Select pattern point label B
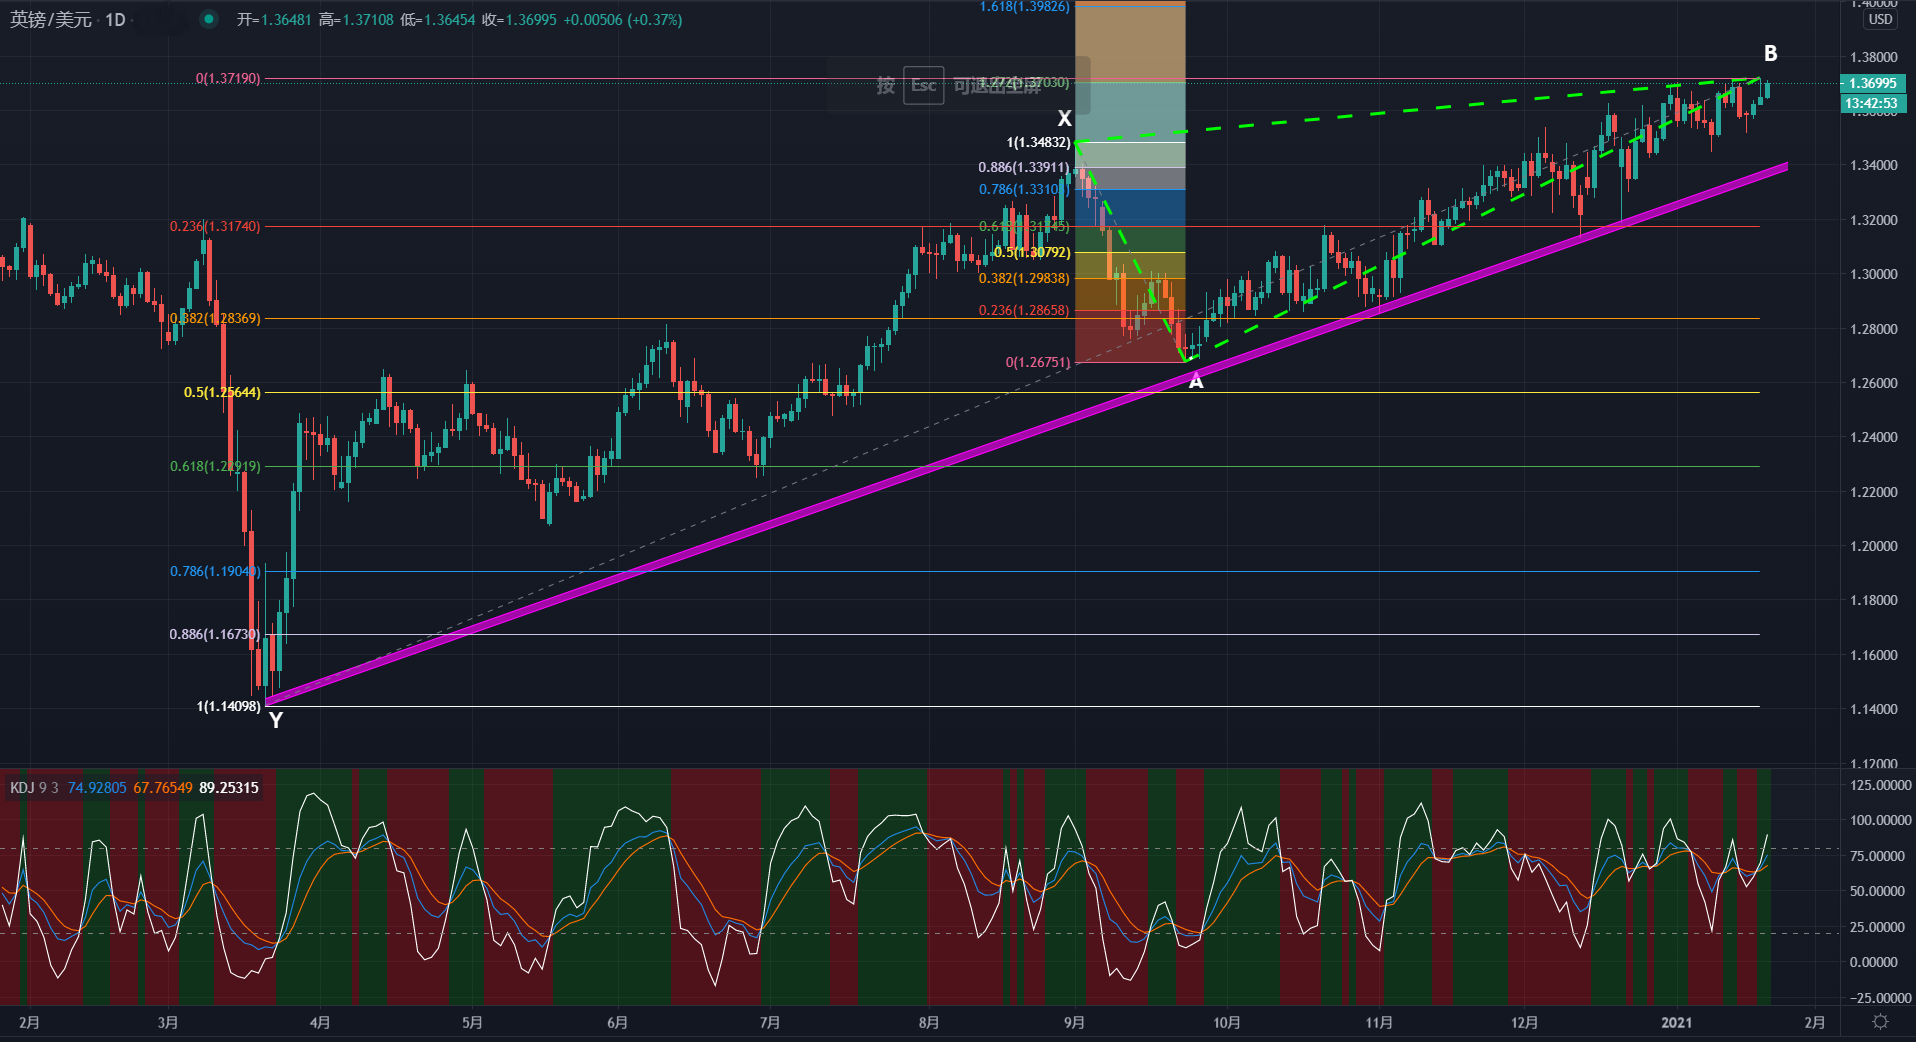This screenshot has height=1042, width=1916. (1770, 54)
